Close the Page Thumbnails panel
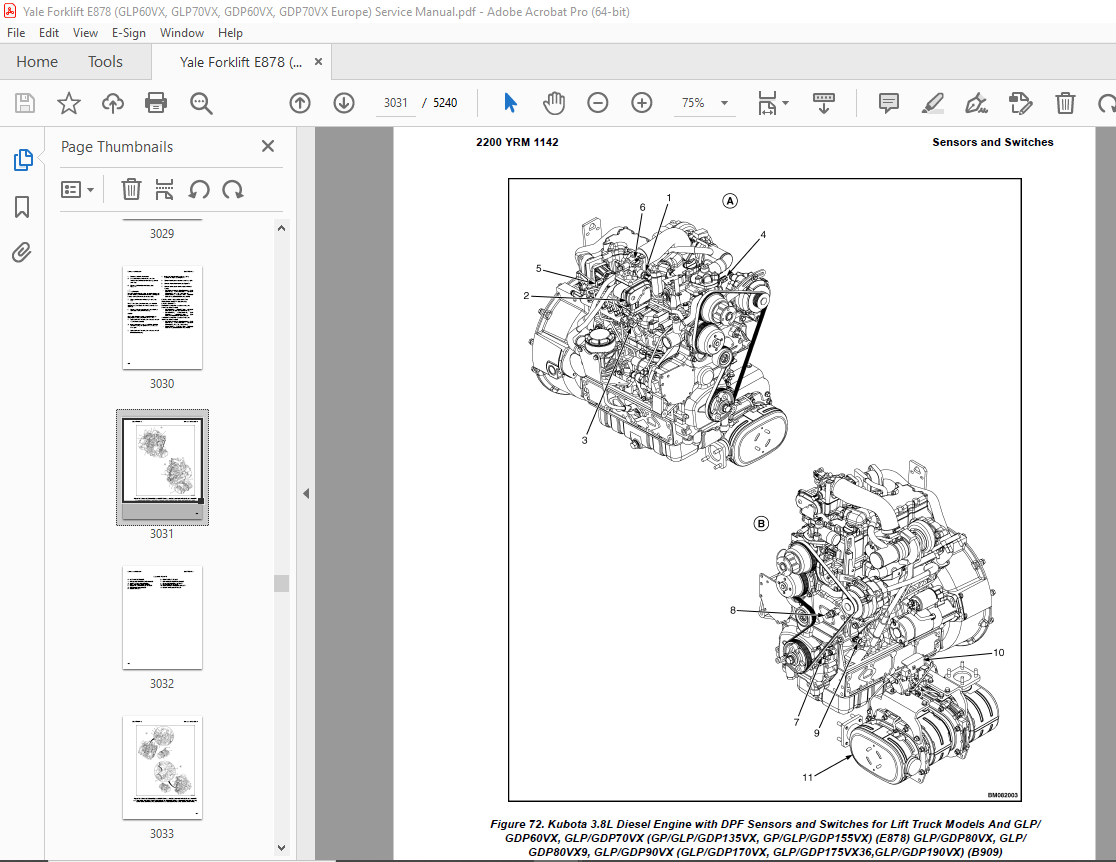Image resolution: width=1116 pixels, height=862 pixels. [268, 146]
